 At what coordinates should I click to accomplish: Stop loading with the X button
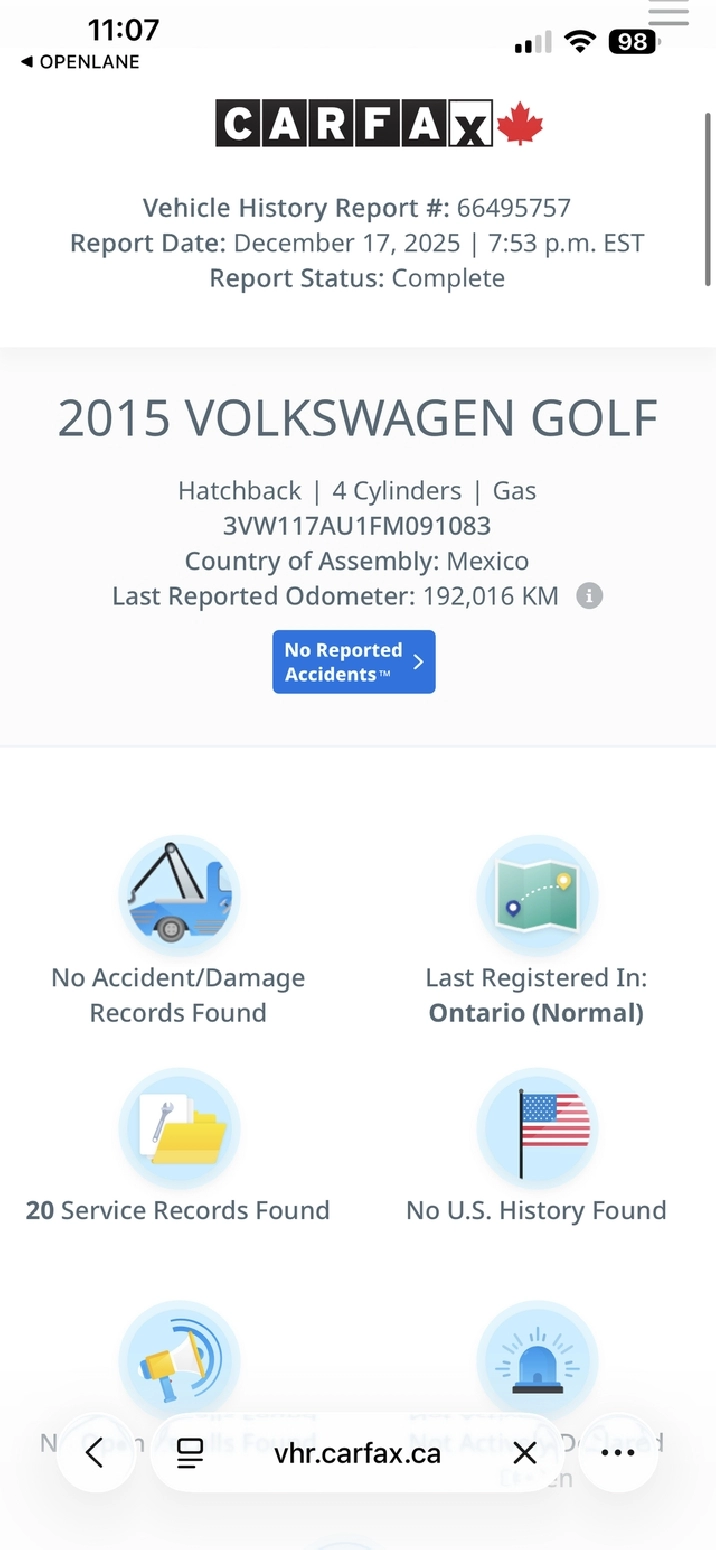pyautogui.click(x=525, y=1453)
